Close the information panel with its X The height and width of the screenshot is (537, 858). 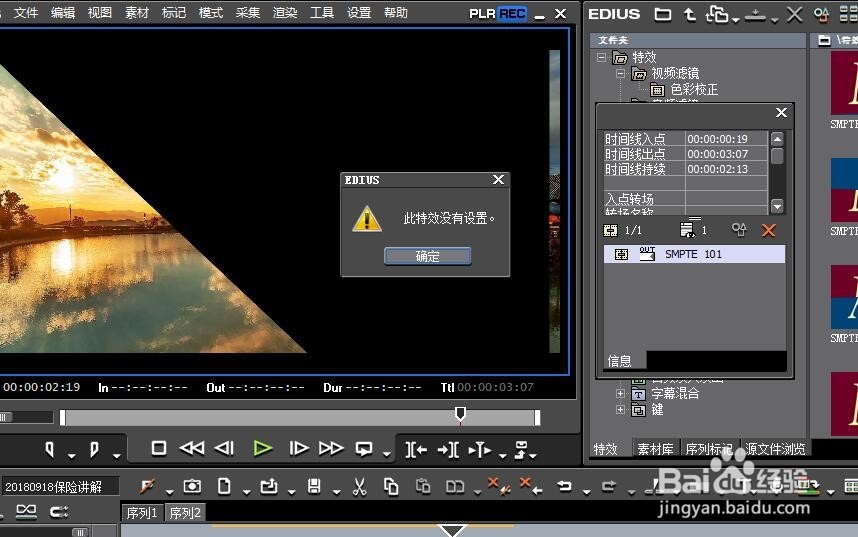tap(781, 112)
